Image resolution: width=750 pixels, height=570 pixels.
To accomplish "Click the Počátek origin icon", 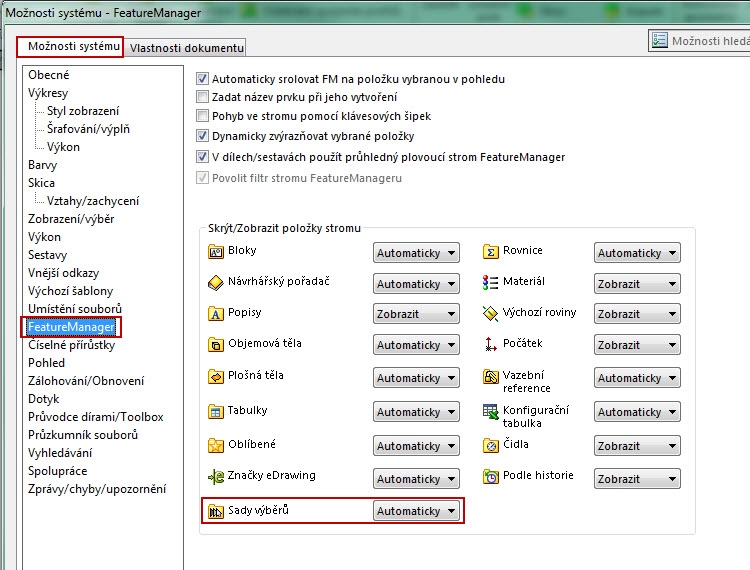I will (491, 345).
